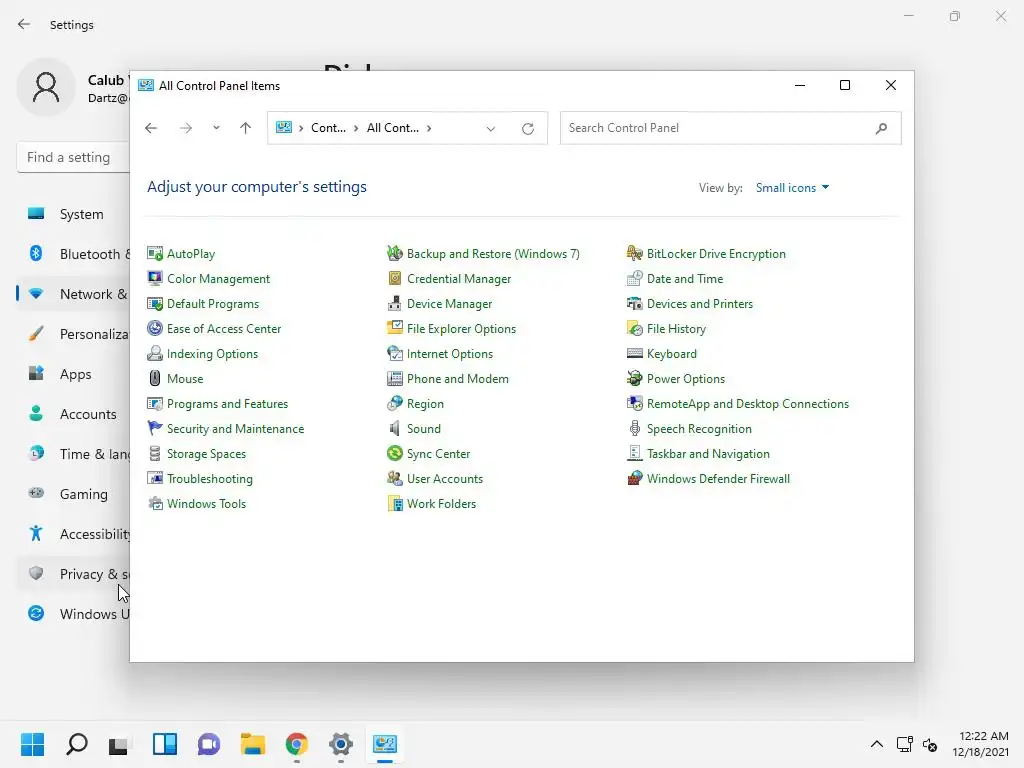Viewport: 1024px width, 768px height.
Task: Click the user profile avatar in Settings
Action: [x=46, y=88]
